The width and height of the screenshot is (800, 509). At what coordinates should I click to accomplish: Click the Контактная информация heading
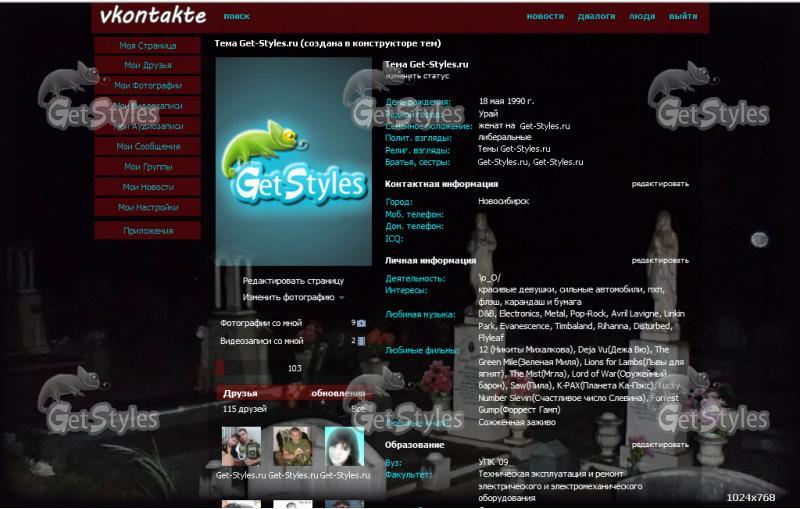[441, 184]
